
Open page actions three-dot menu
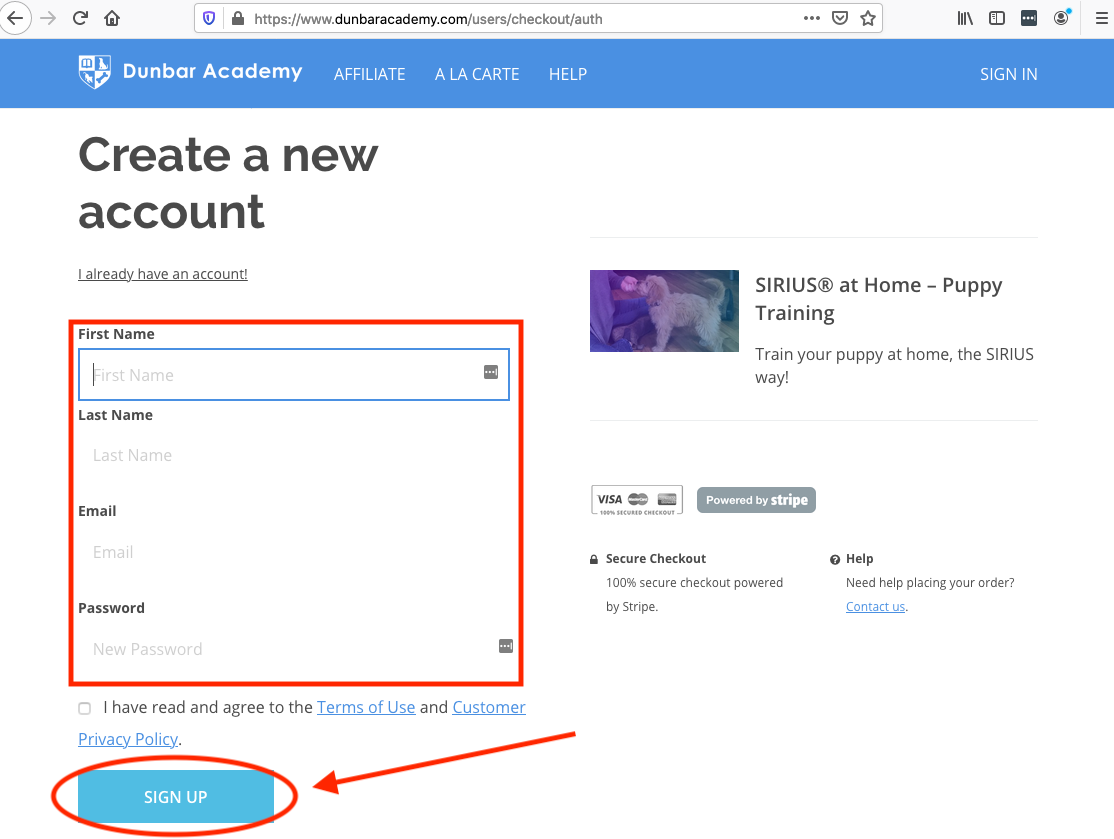[811, 18]
